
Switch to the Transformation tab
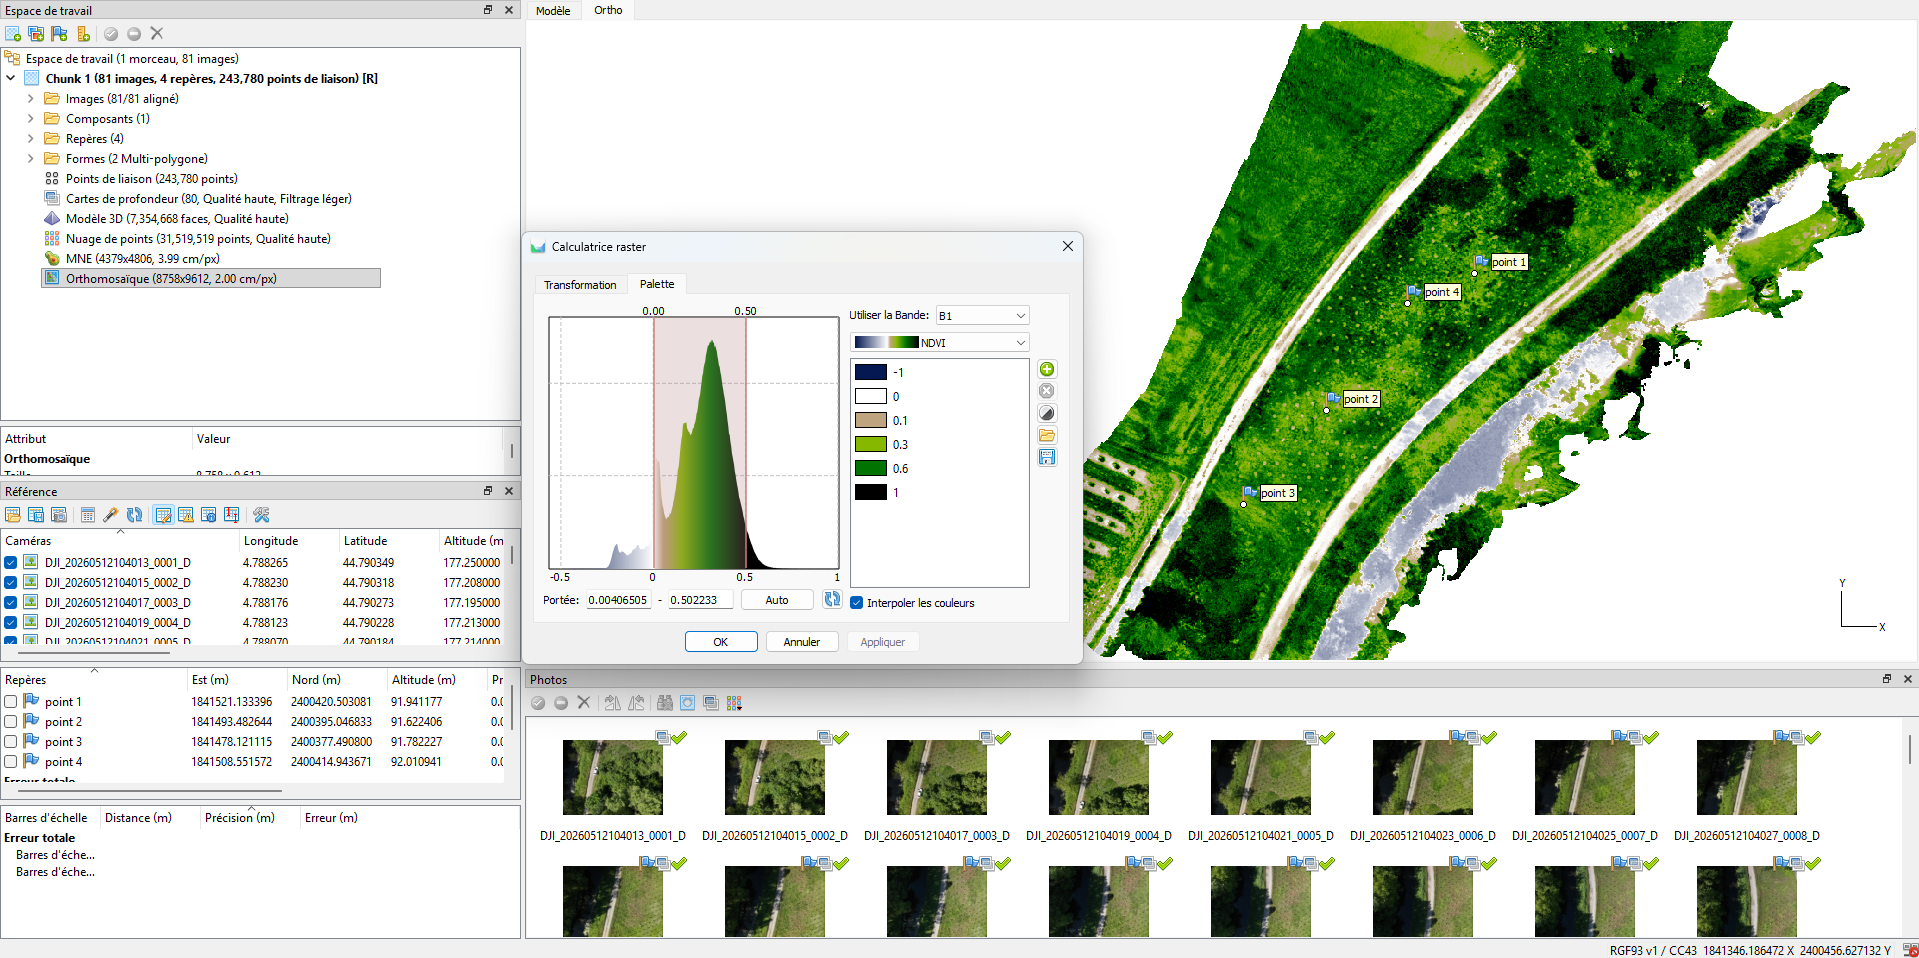point(580,285)
